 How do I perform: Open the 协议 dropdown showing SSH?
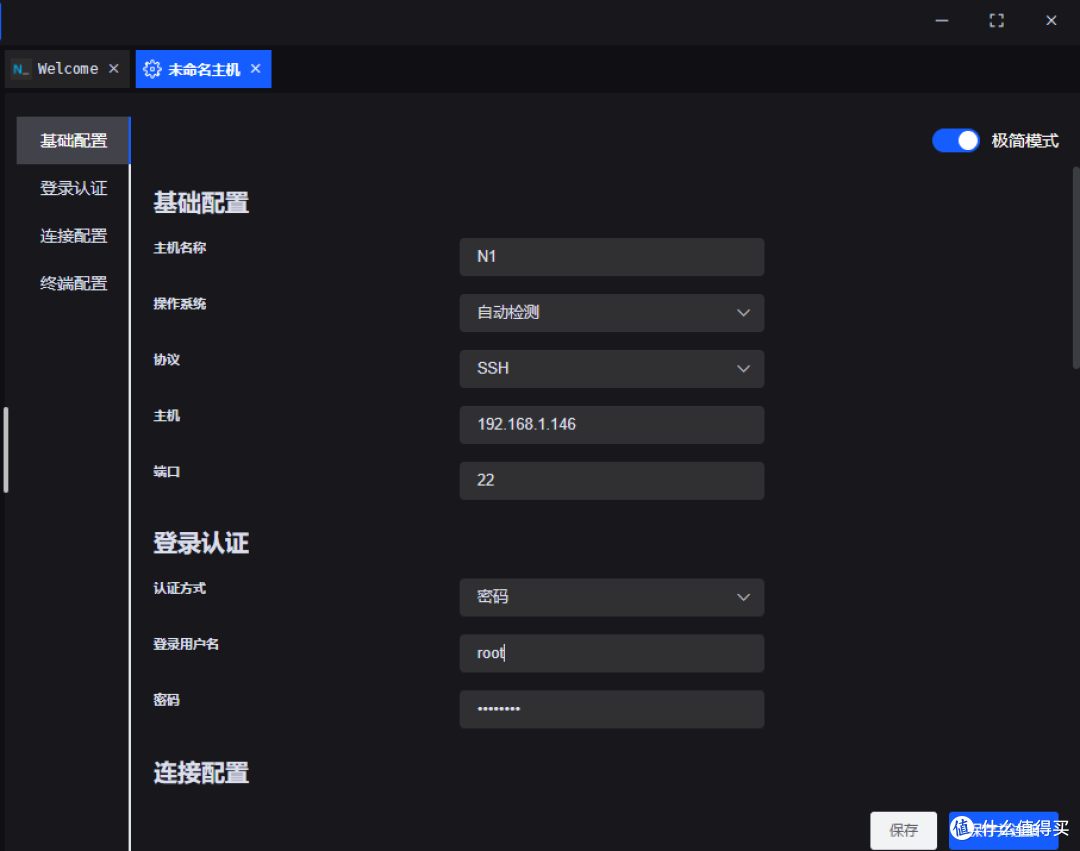[612, 368]
